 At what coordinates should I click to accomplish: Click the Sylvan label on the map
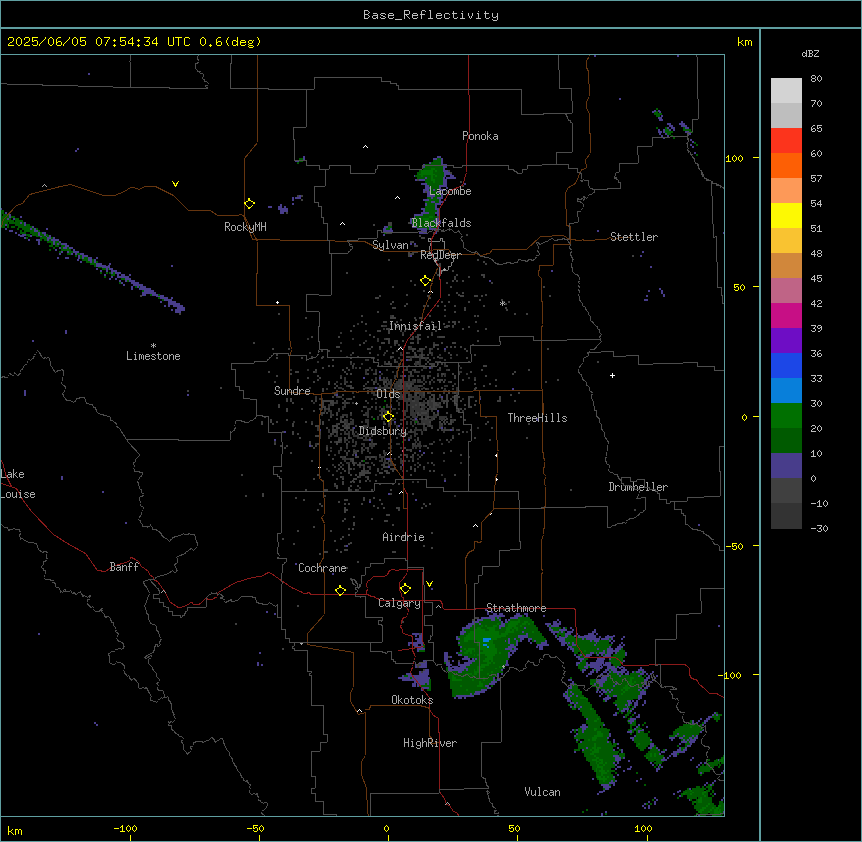390,245
